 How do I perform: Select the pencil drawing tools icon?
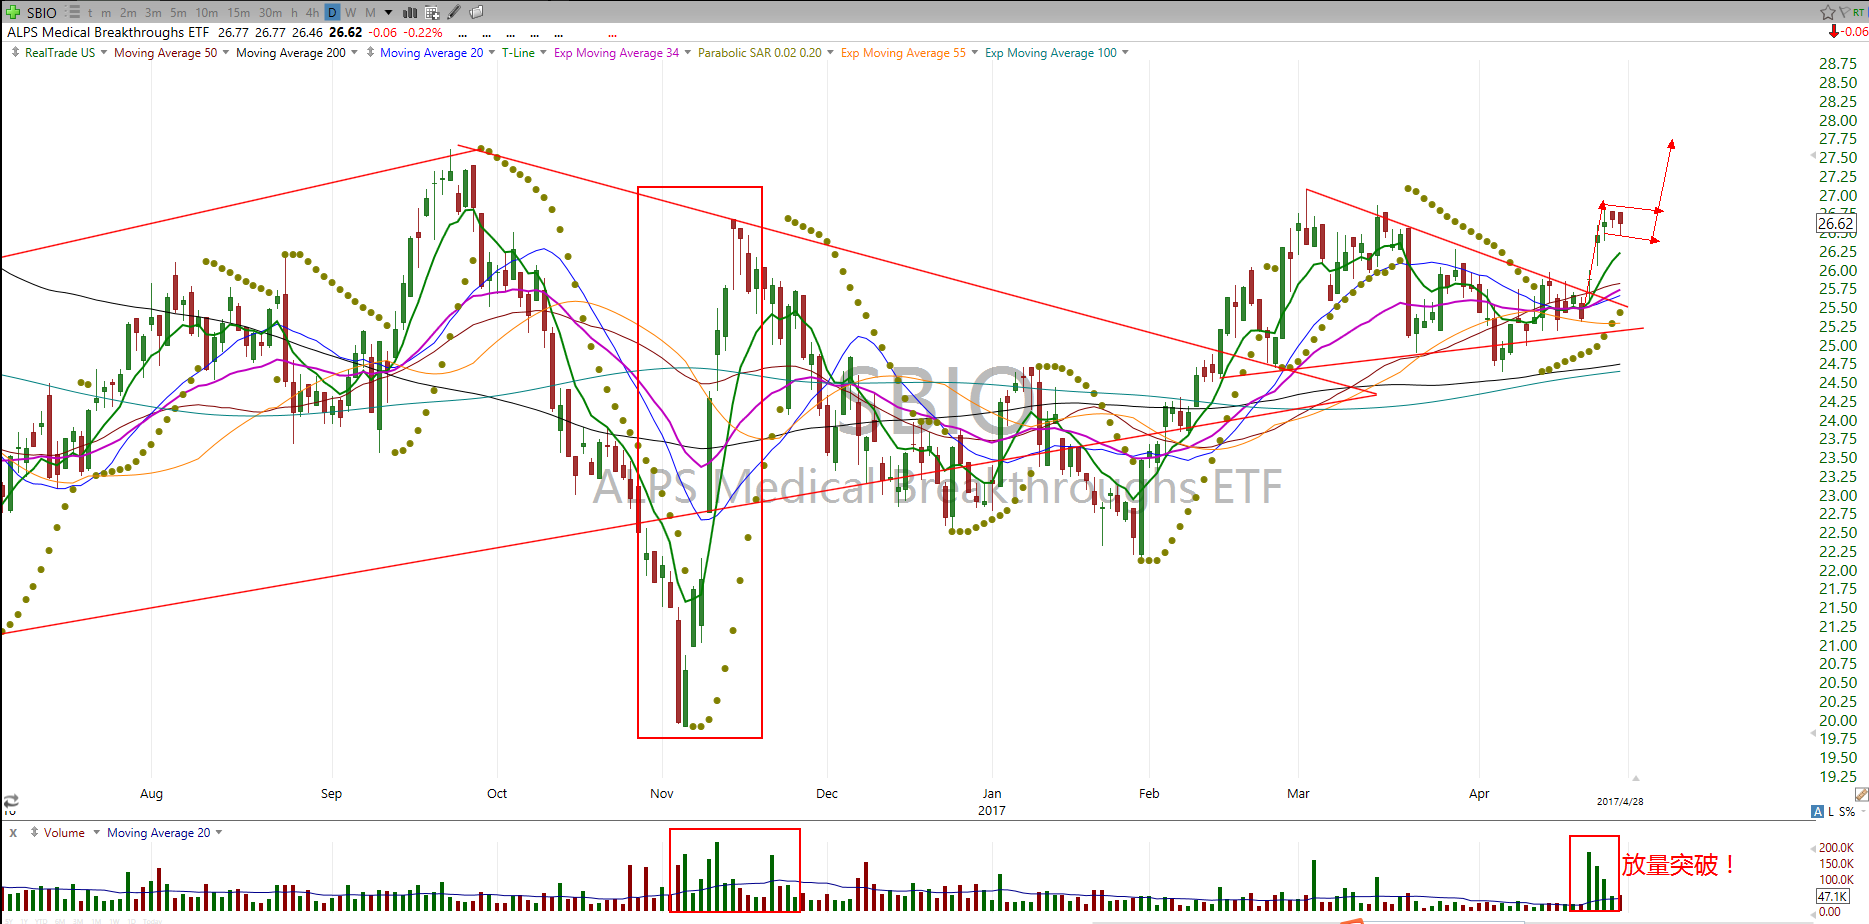454,12
